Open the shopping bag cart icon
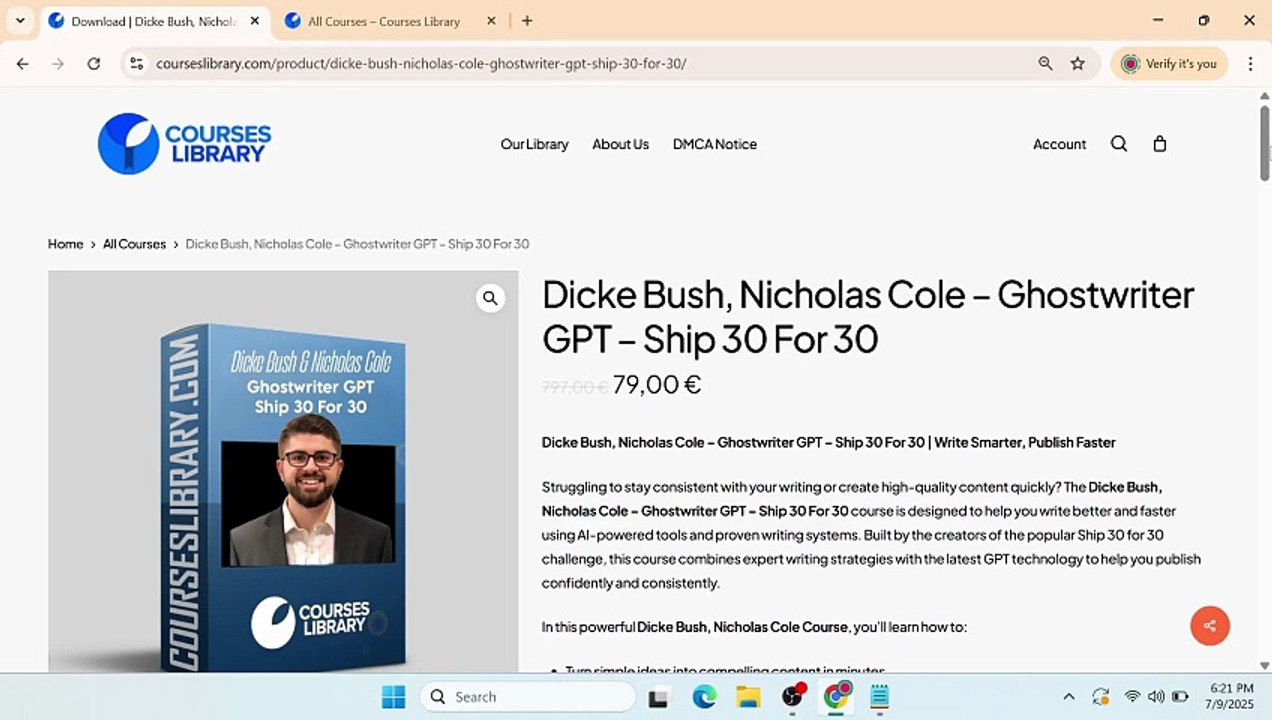Image resolution: width=1272 pixels, height=720 pixels. point(1160,144)
